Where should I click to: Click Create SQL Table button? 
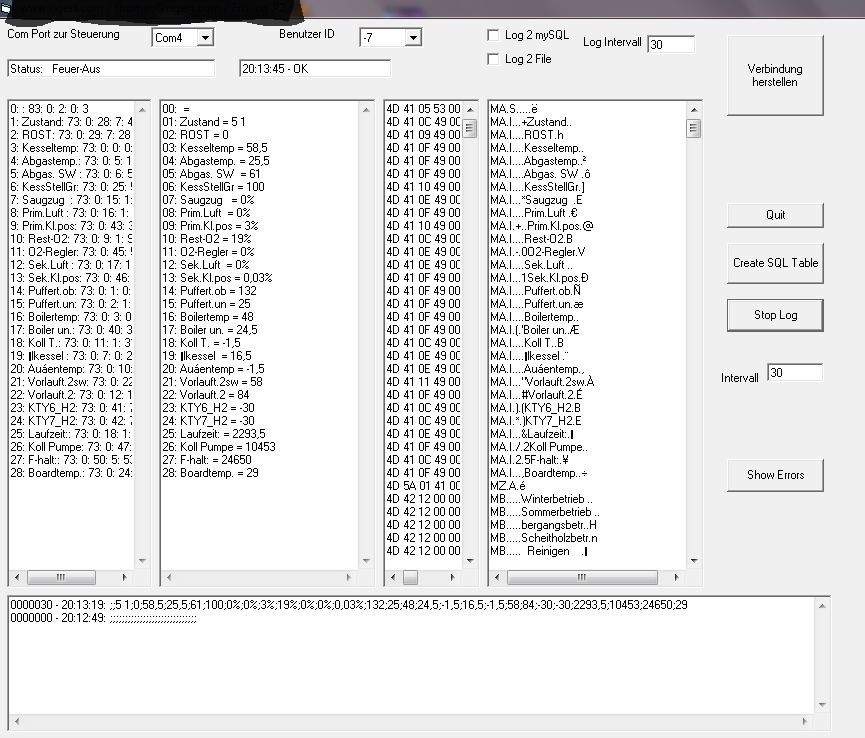point(775,263)
